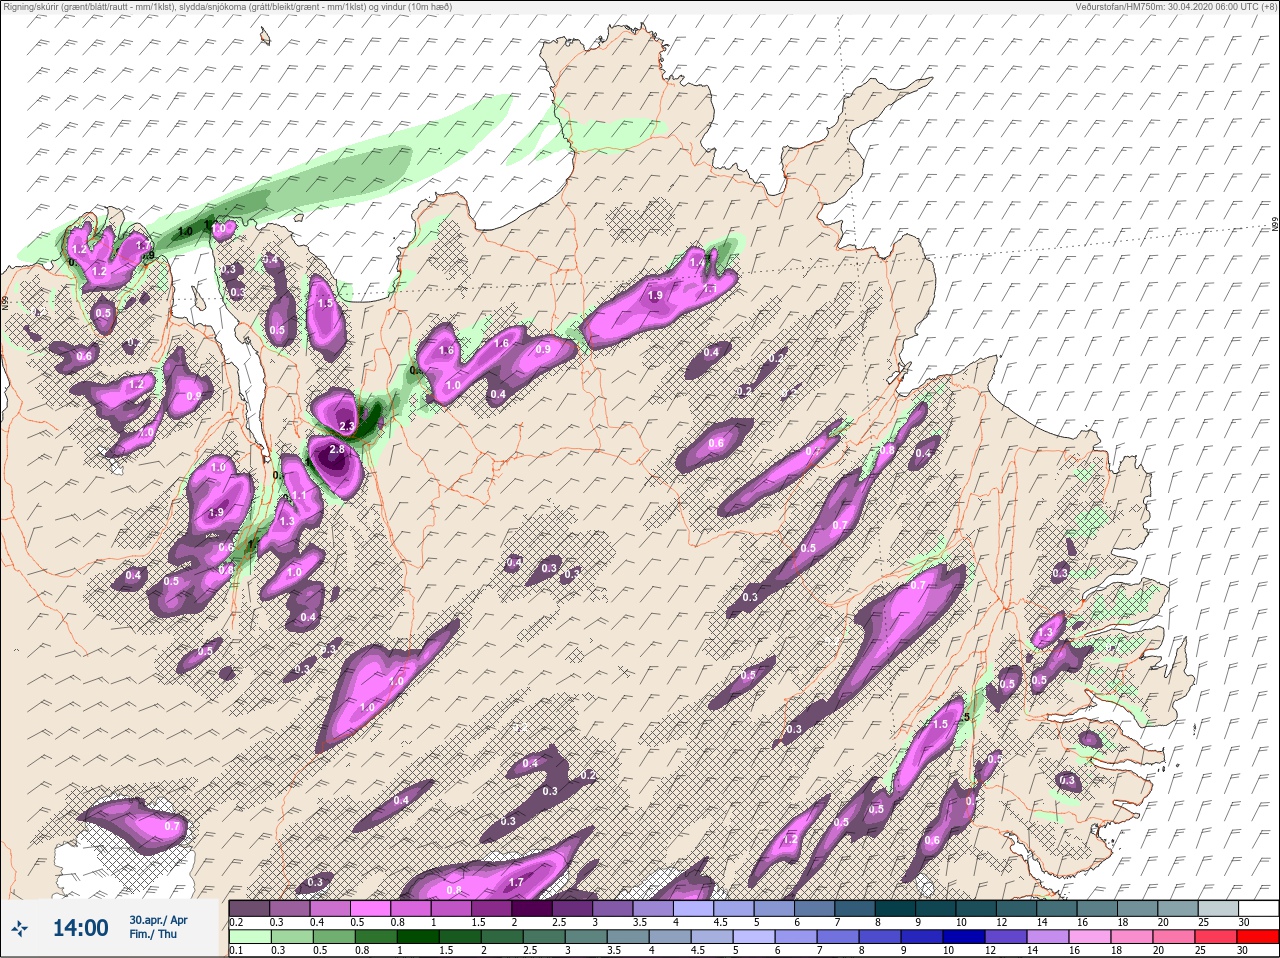This screenshot has width=1280, height=958.
Task: Click the map title text starting with Rigning/skúrir
Action: click(228, 7)
